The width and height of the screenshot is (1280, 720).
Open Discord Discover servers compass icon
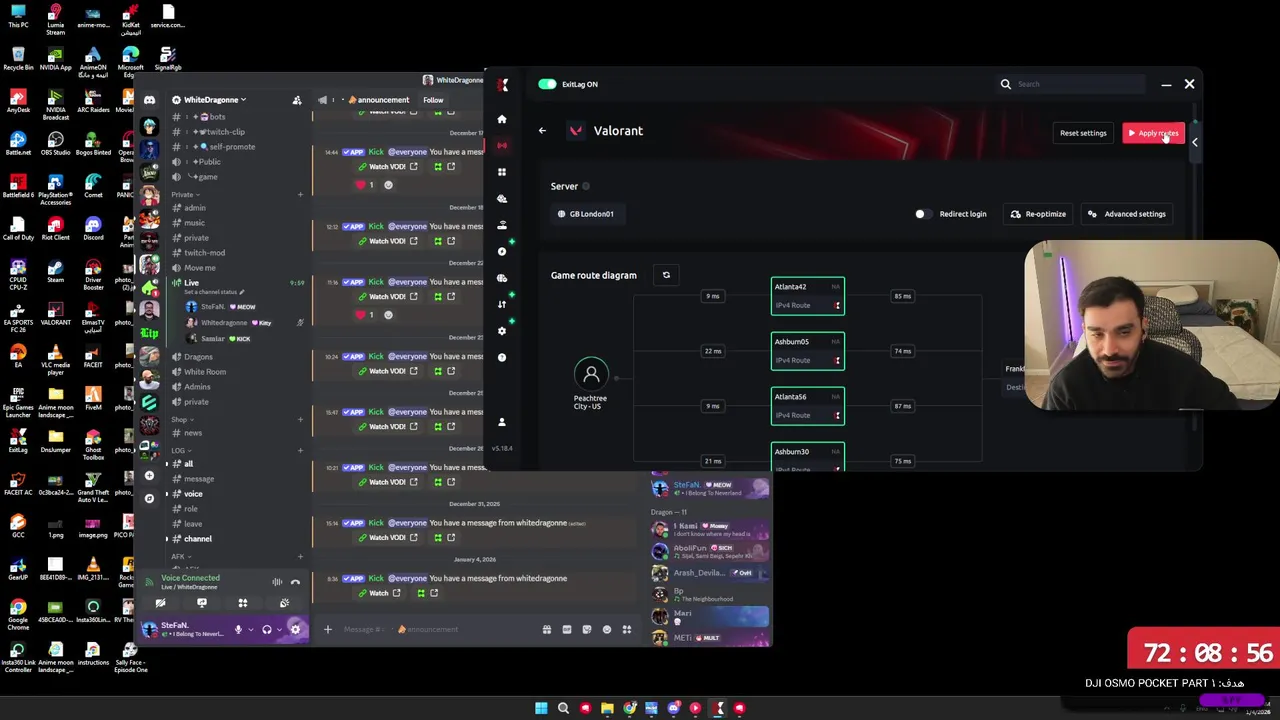pos(149,498)
